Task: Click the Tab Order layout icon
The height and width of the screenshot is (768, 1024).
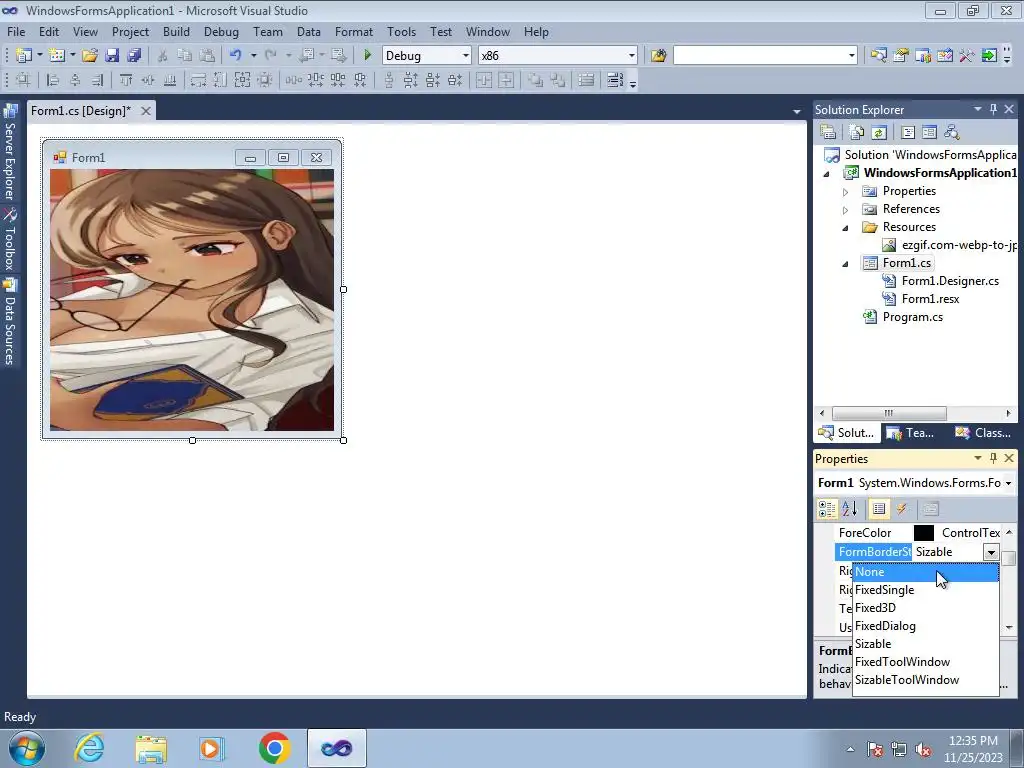Action: tap(615, 80)
